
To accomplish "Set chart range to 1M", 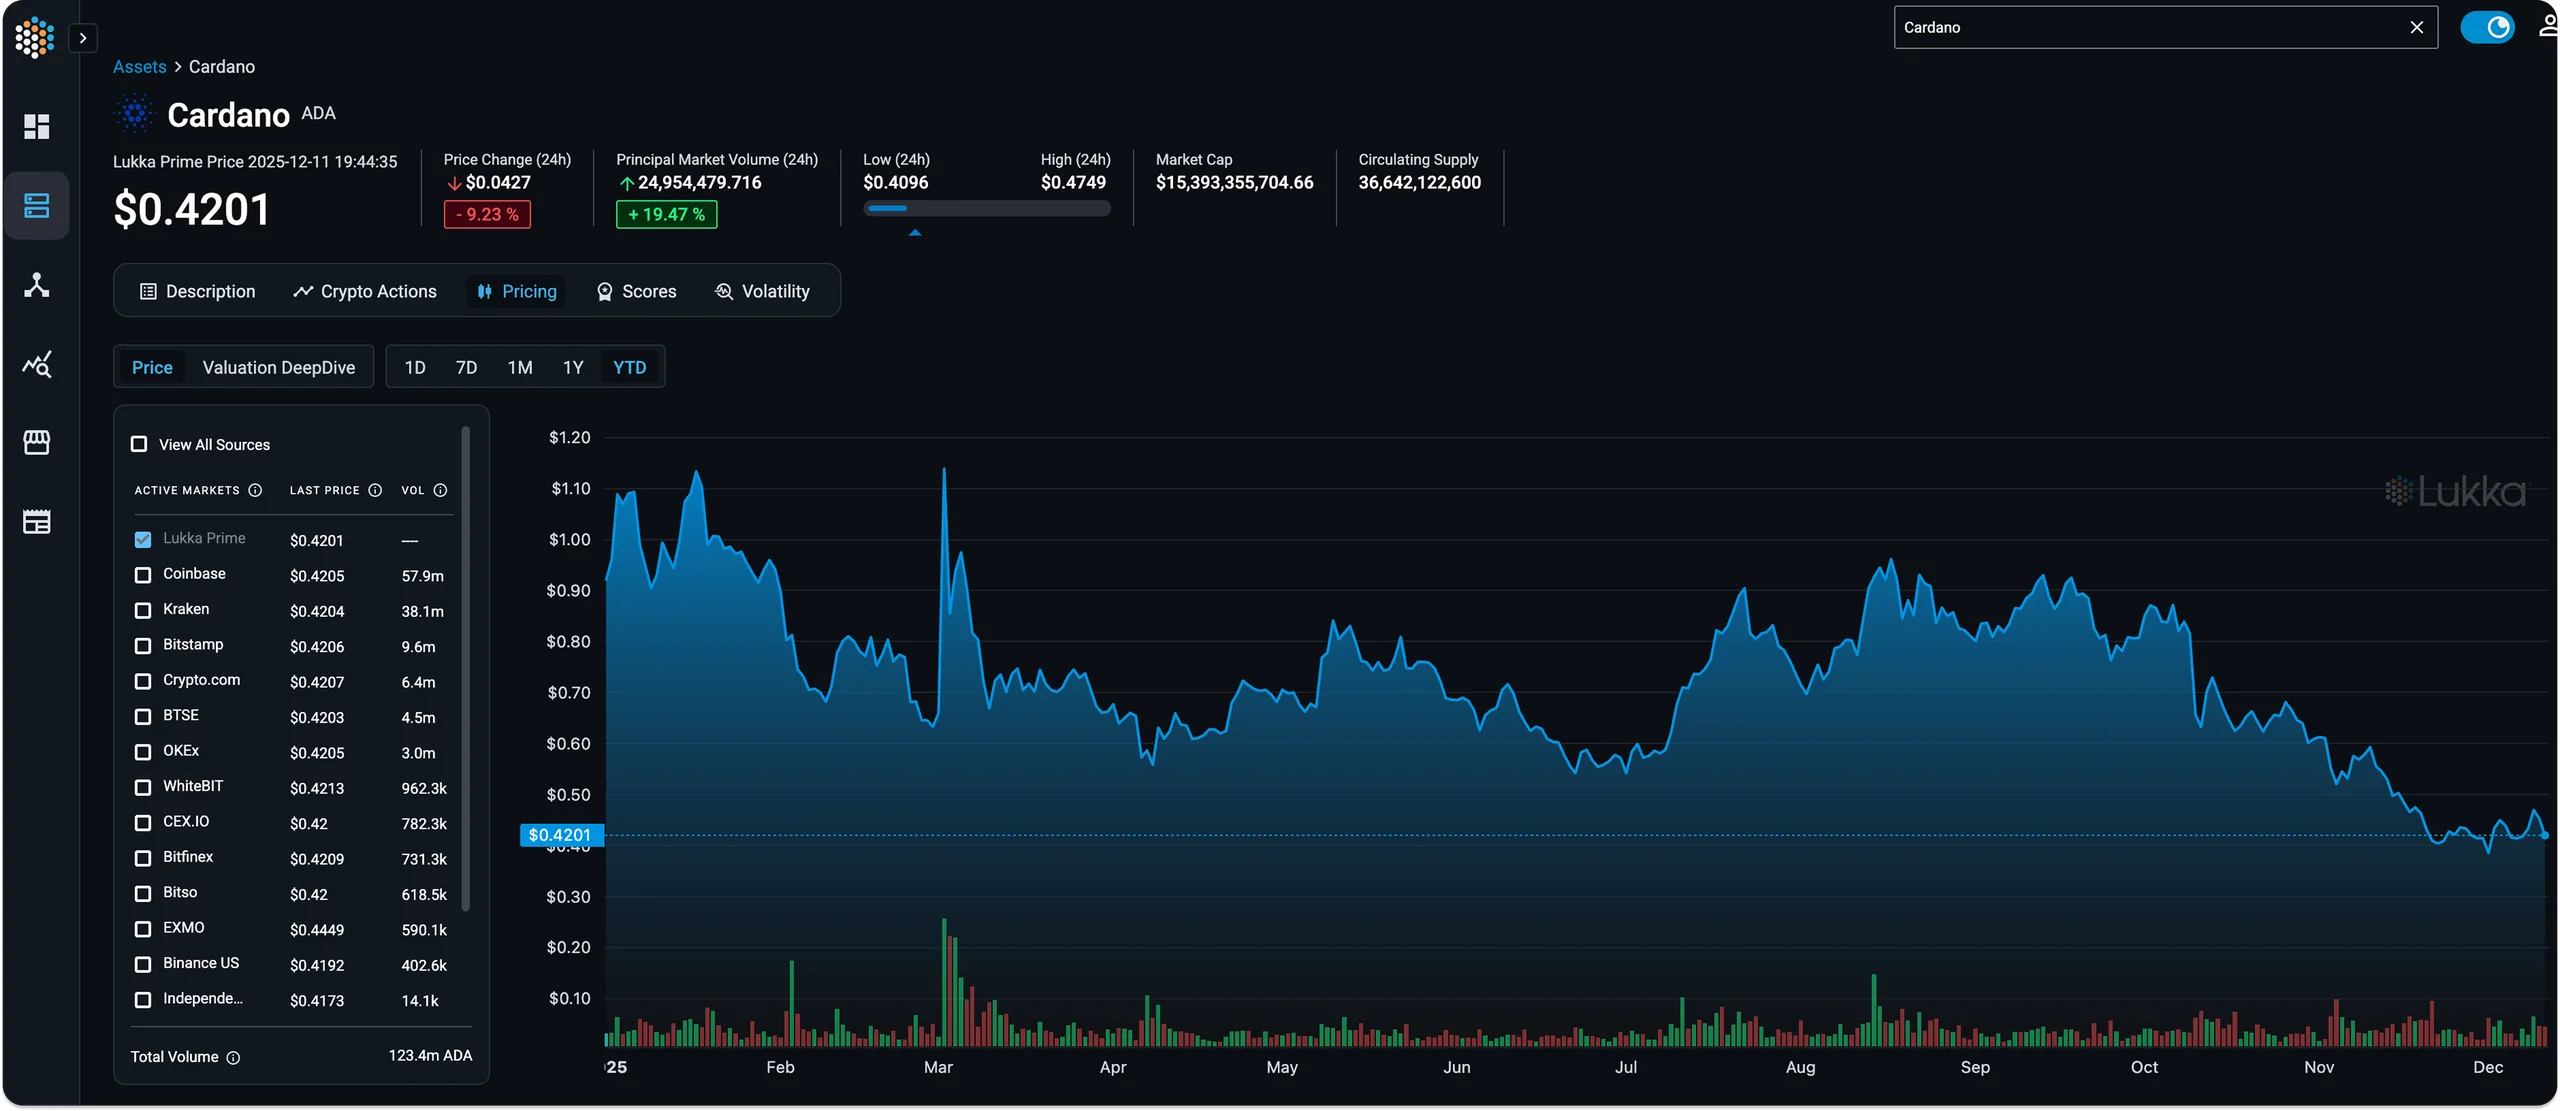I will point(520,367).
